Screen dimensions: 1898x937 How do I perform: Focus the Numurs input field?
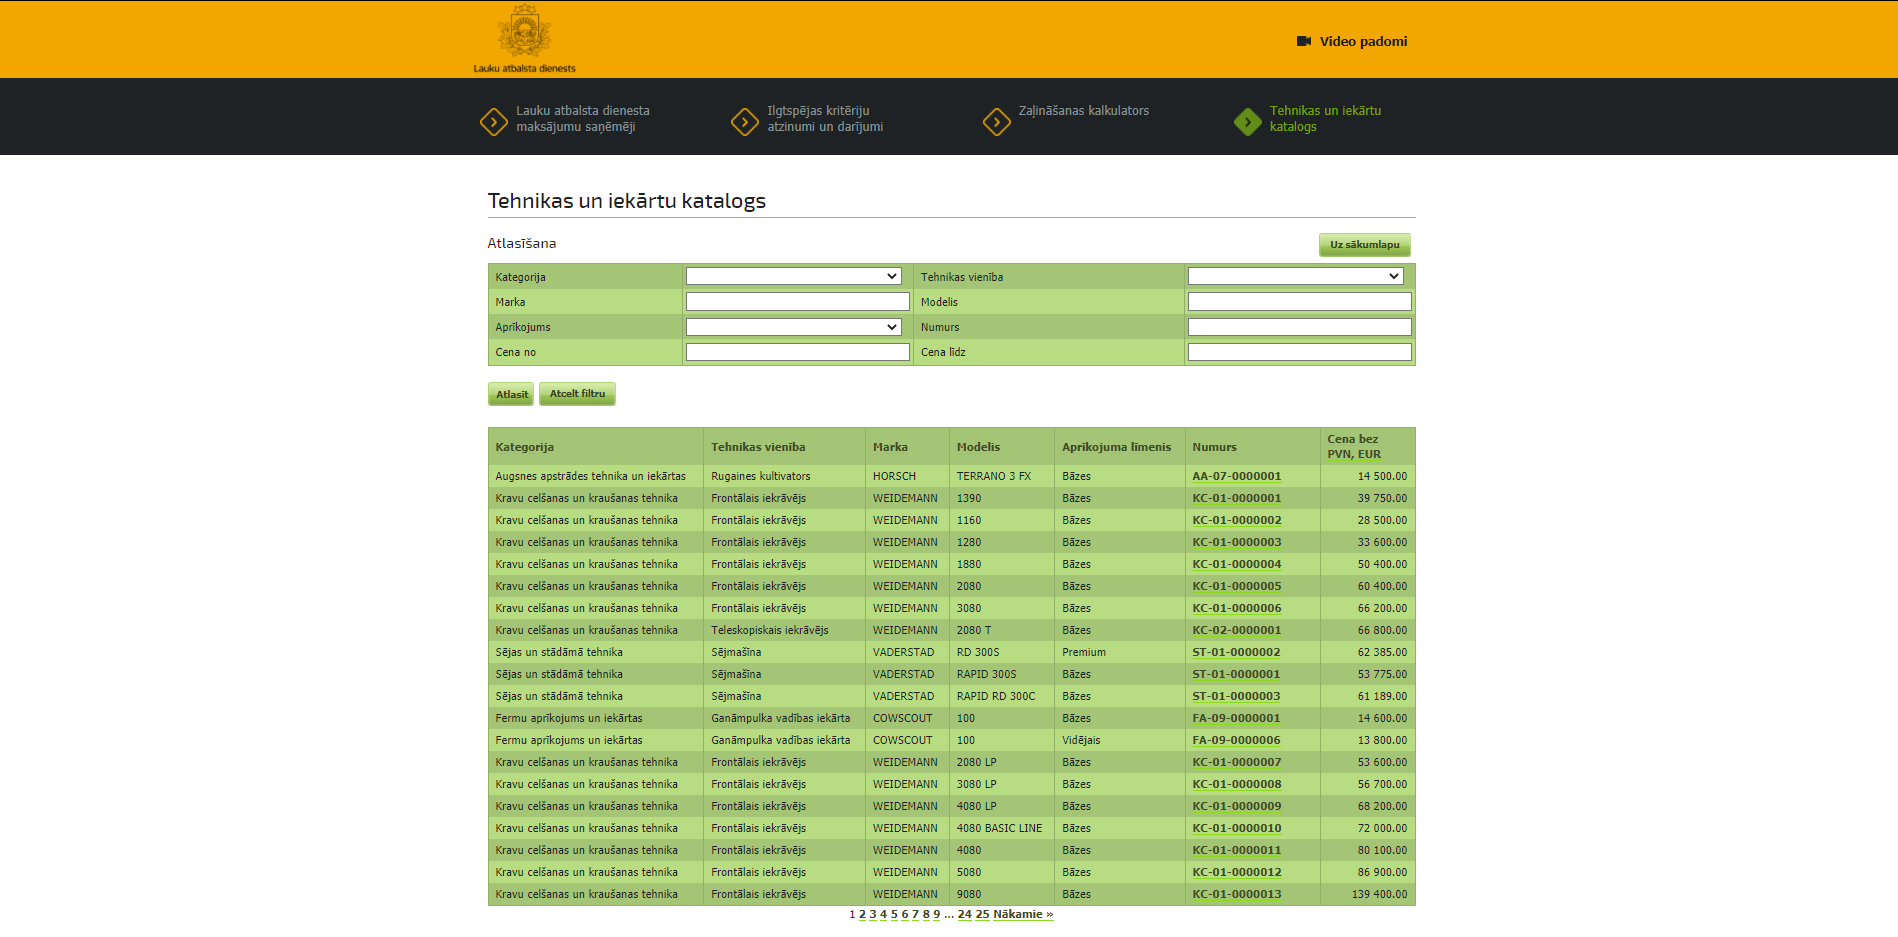point(1300,327)
